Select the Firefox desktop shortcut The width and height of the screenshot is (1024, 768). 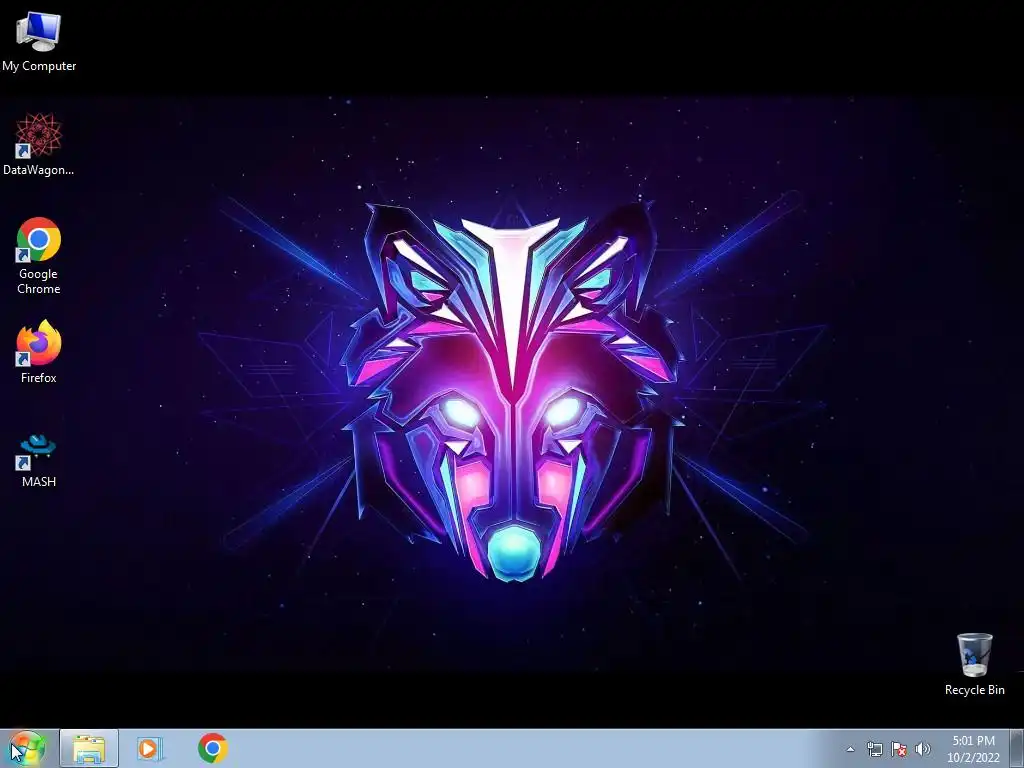click(x=39, y=351)
